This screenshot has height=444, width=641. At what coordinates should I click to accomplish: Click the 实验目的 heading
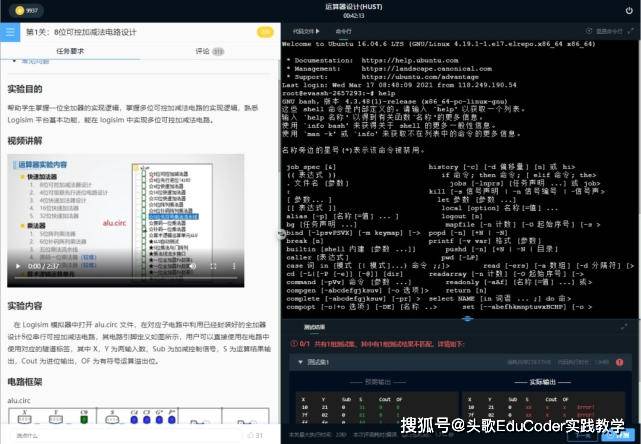click(25, 89)
